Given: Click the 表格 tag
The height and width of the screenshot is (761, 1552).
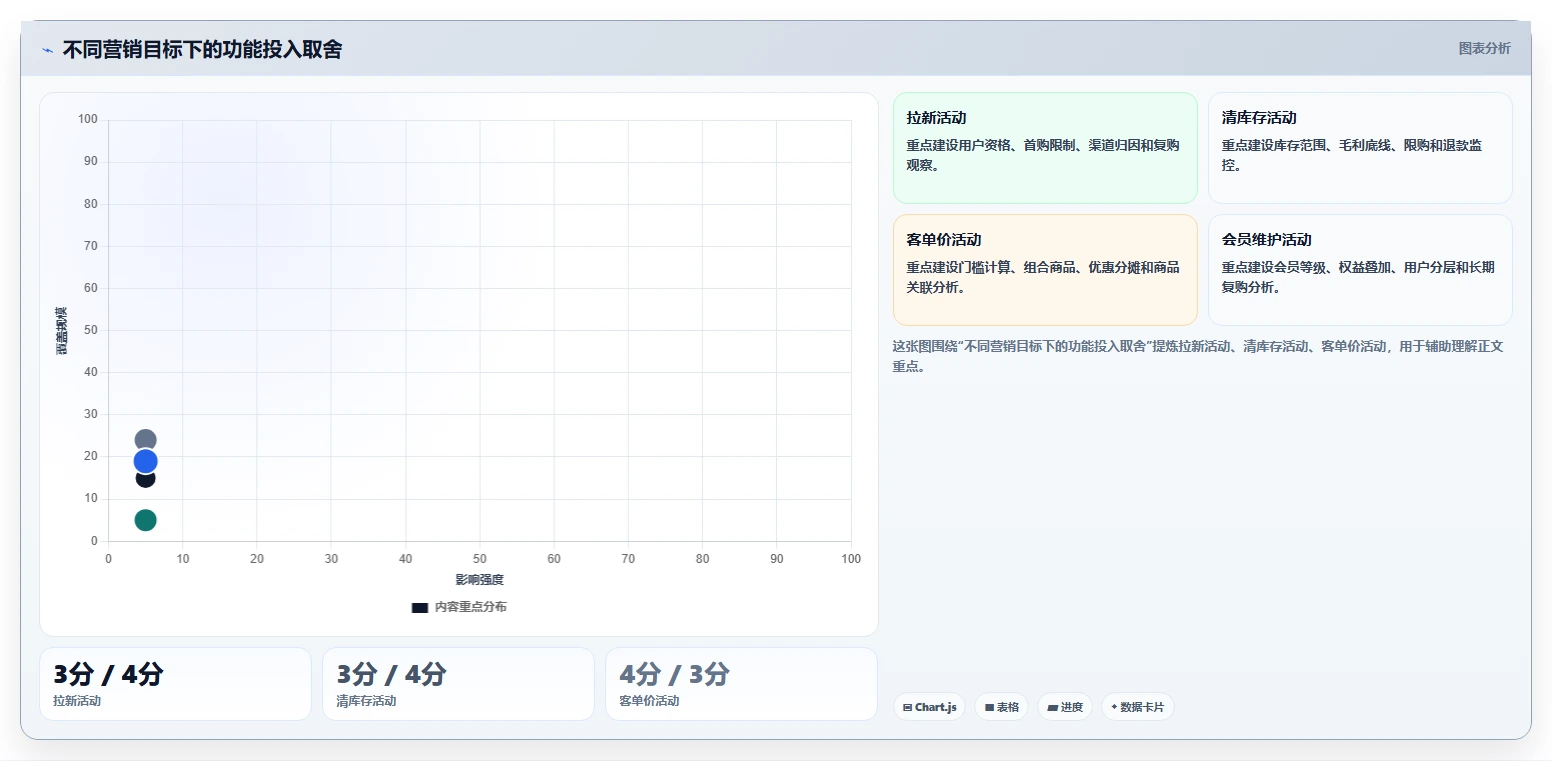Looking at the screenshot, I should pos(1001,707).
